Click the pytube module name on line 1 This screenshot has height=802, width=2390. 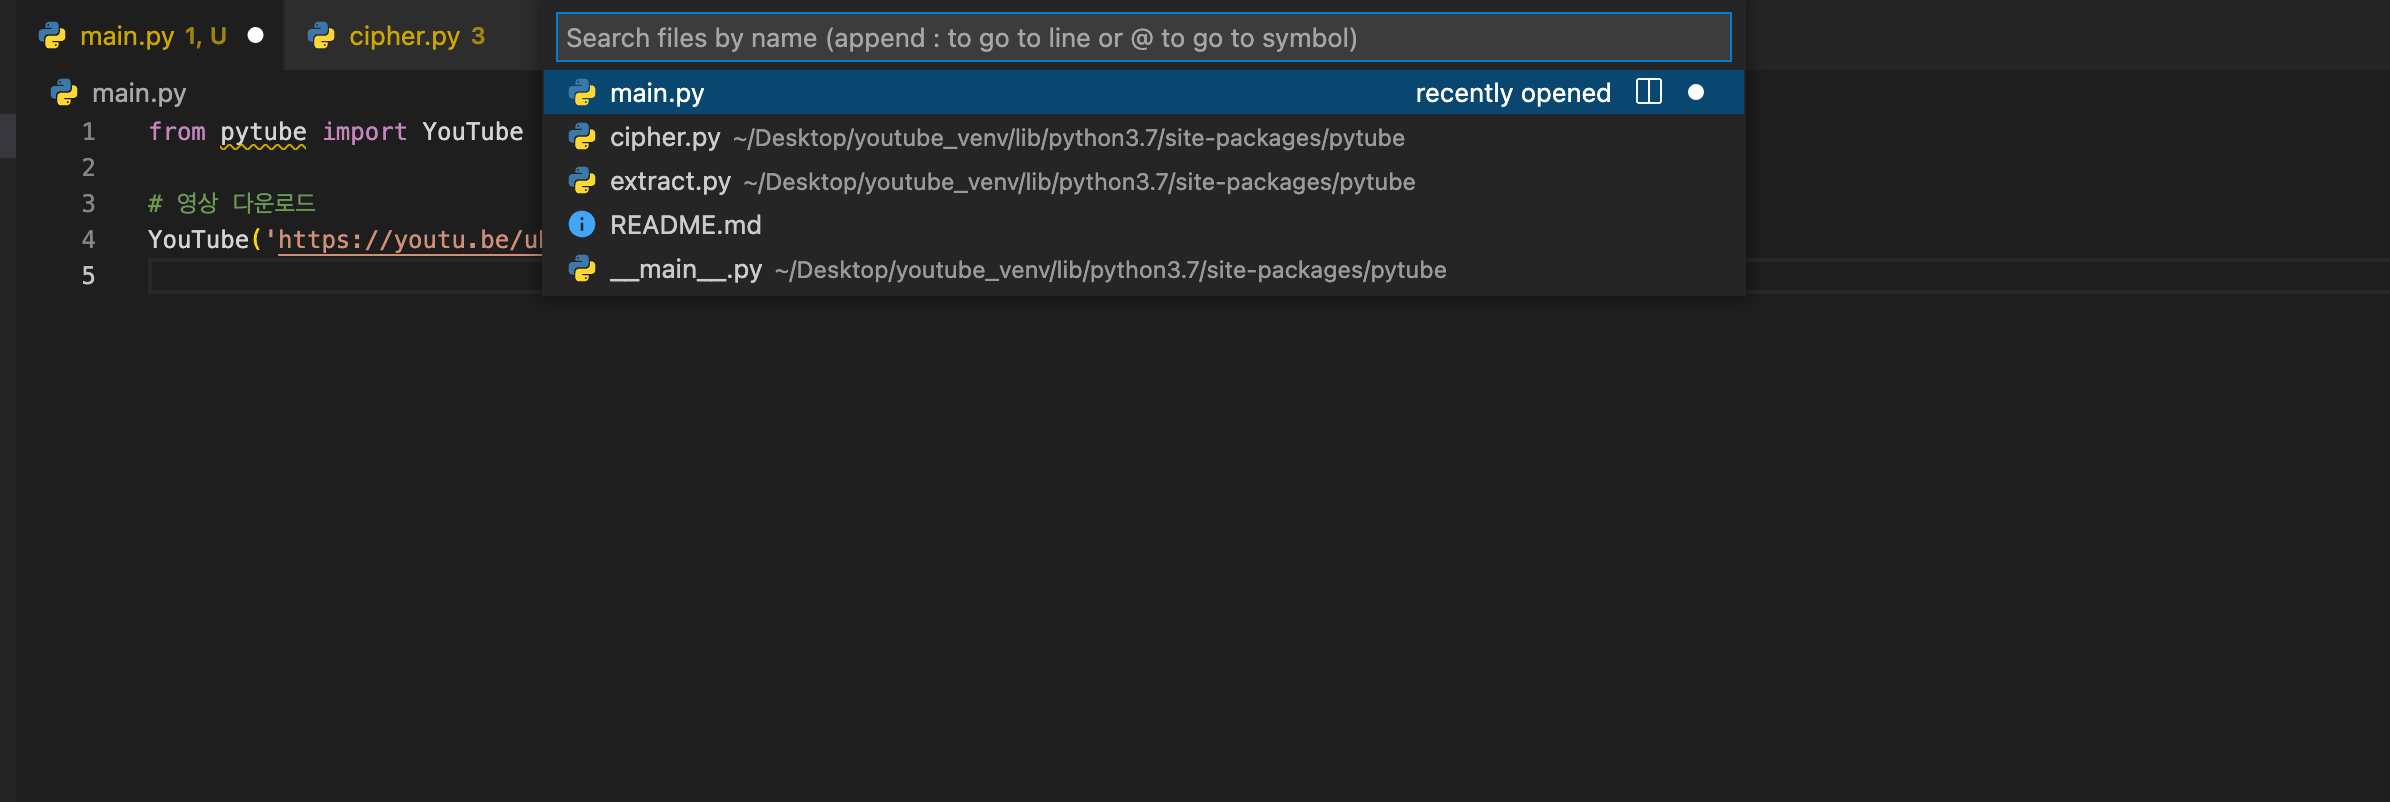[263, 132]
